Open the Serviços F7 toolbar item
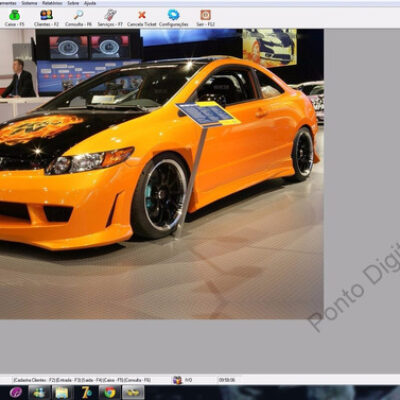The width and height of the screenshot is (400, 400). (x=110, y=18)
